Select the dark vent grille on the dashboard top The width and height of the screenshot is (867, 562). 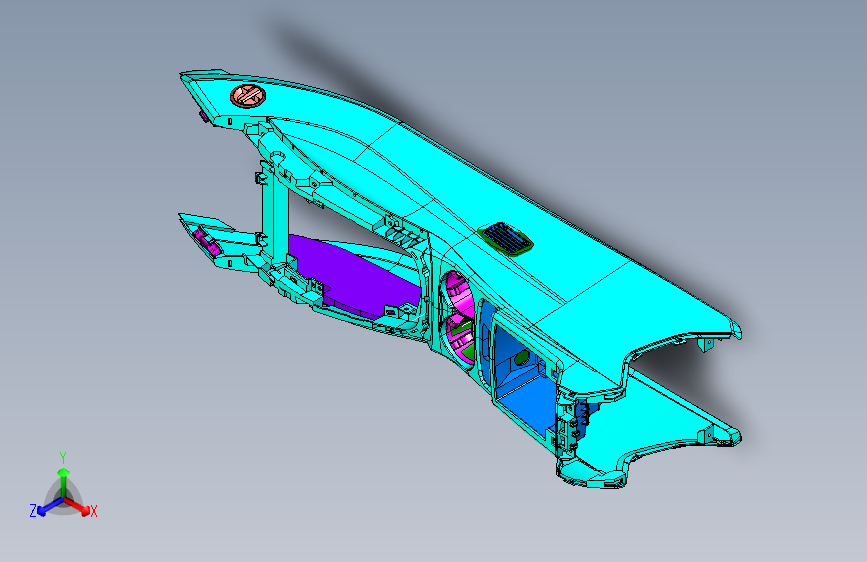[505, 240]
